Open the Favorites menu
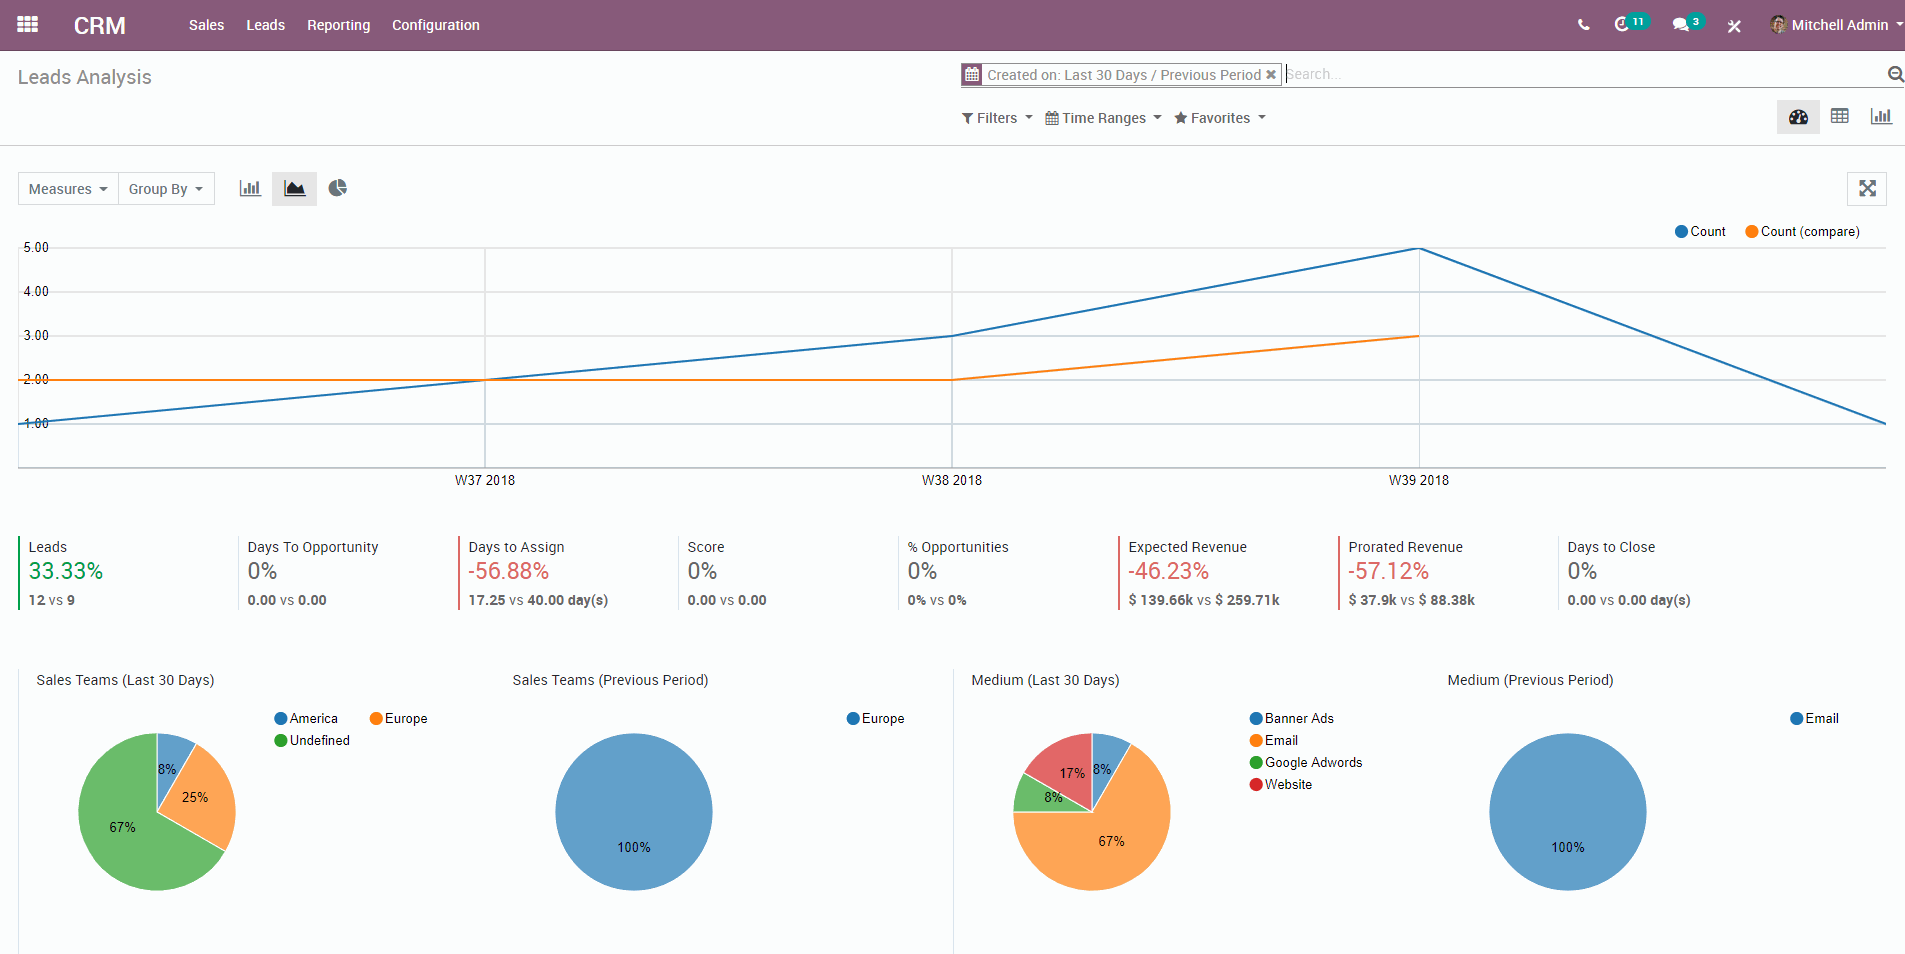The width and height of the screenshot is (1905, 954). point(1218,117)
